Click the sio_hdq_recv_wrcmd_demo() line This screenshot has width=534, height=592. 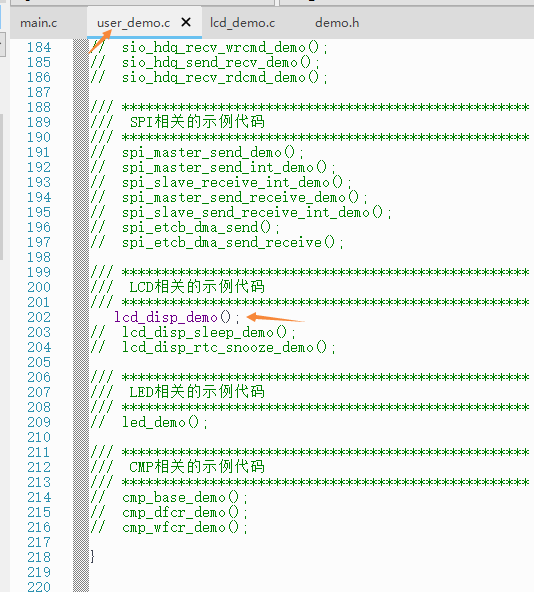209,48
